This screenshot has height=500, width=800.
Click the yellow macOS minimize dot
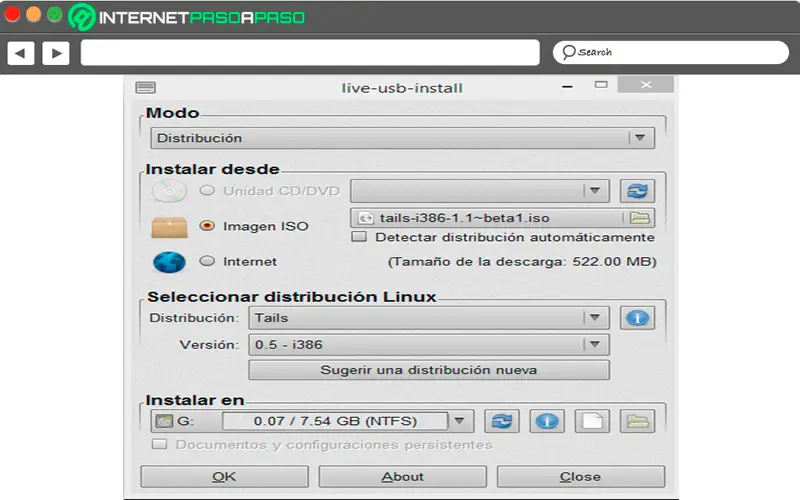tap(33, 14)
